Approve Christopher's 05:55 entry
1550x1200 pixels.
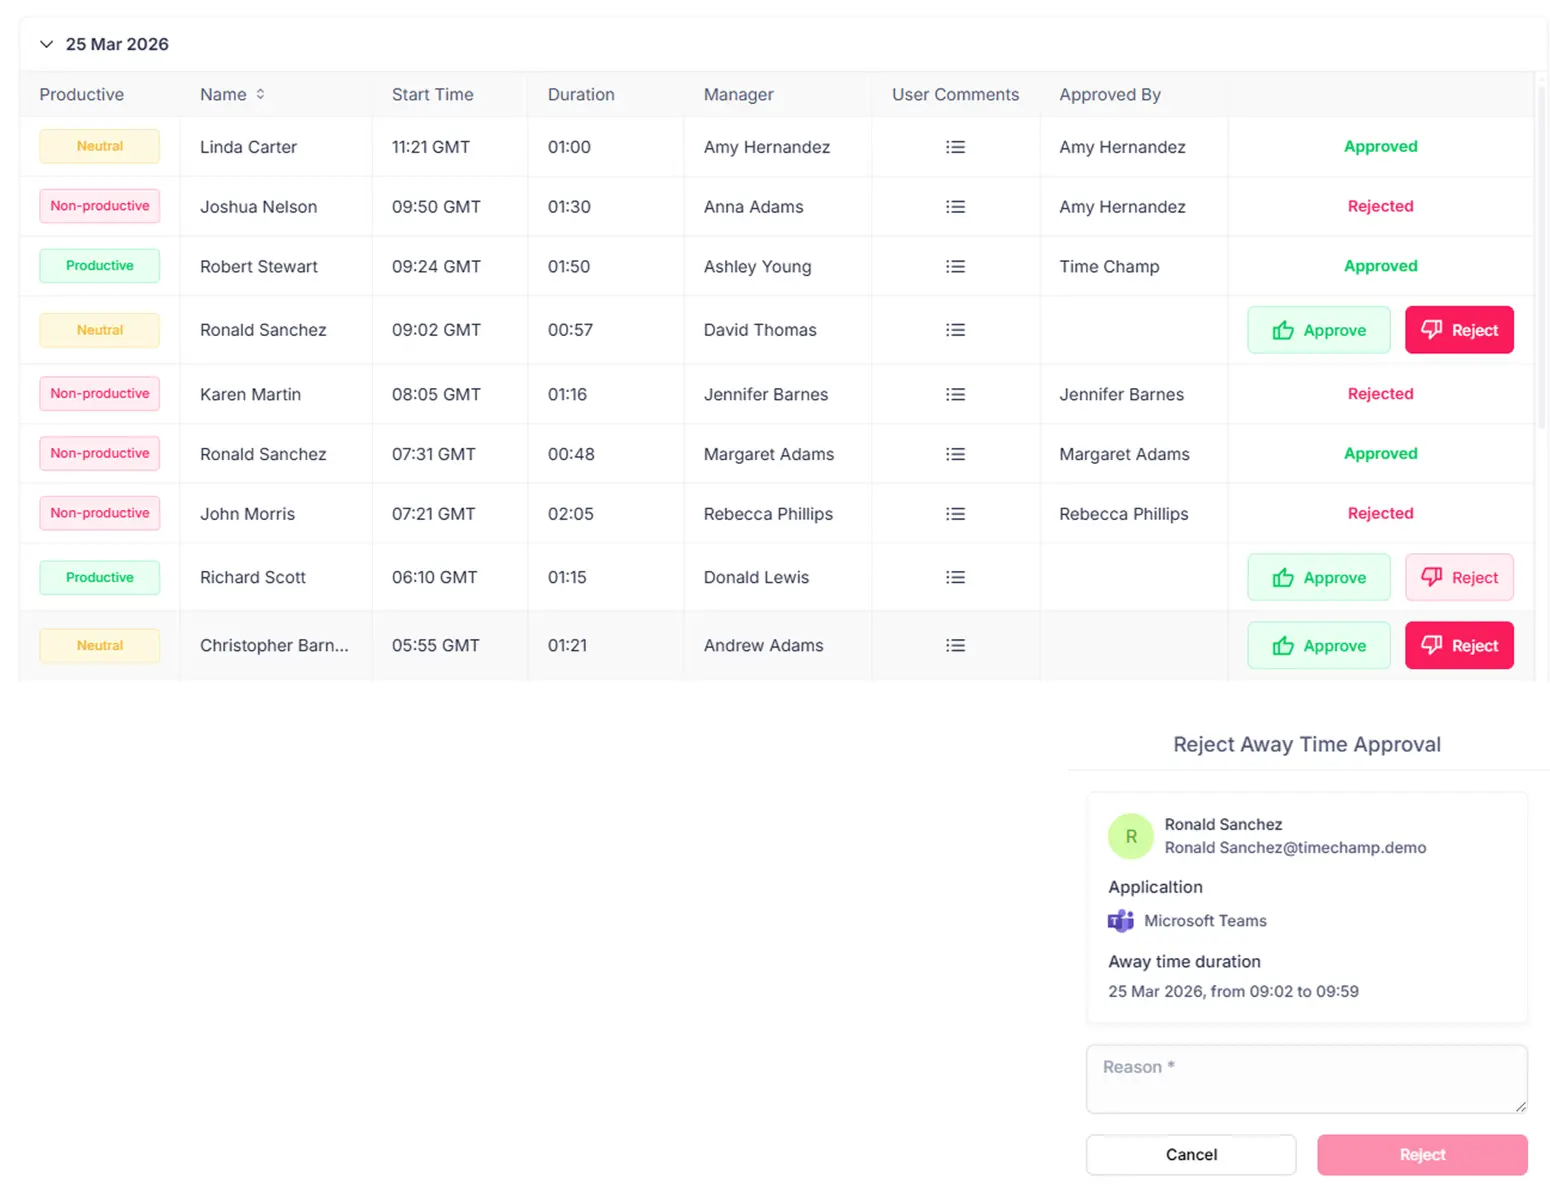(1318, 645)
